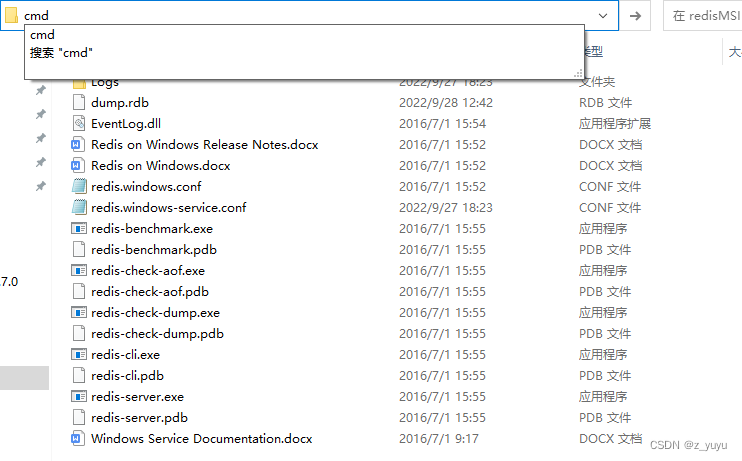Click the date 2016/7/1 9:17

point(439,439)
